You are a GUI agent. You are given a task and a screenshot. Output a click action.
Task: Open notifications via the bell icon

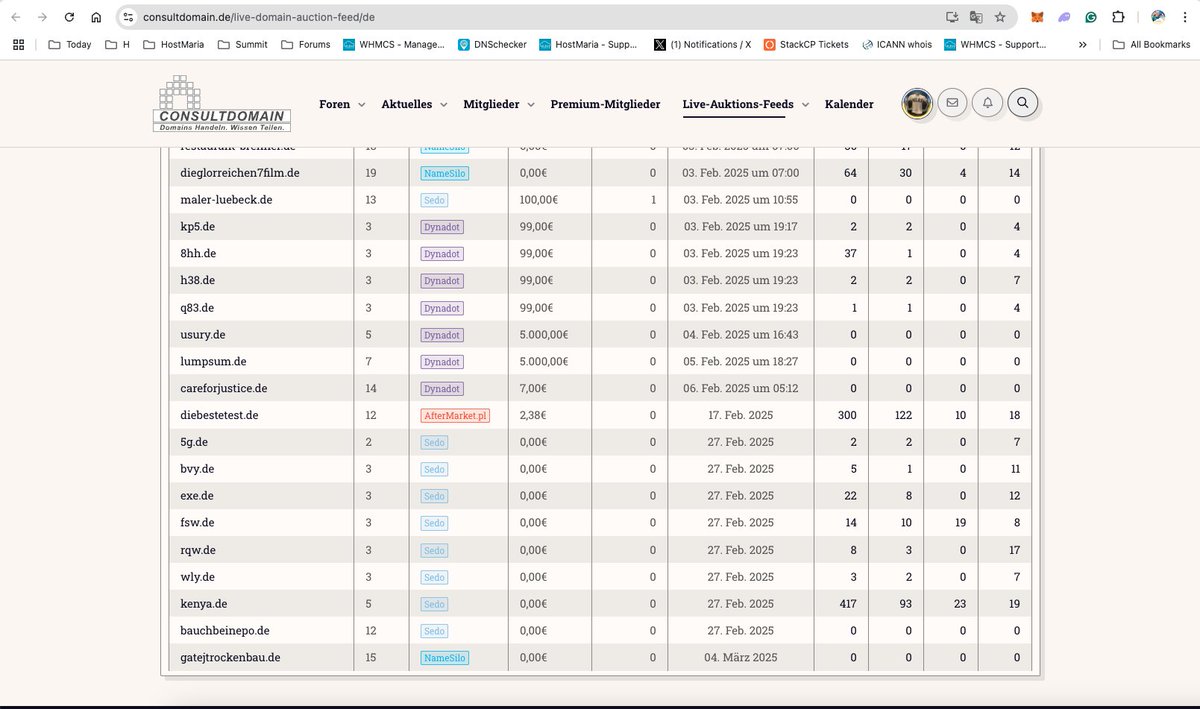[987, 103]
